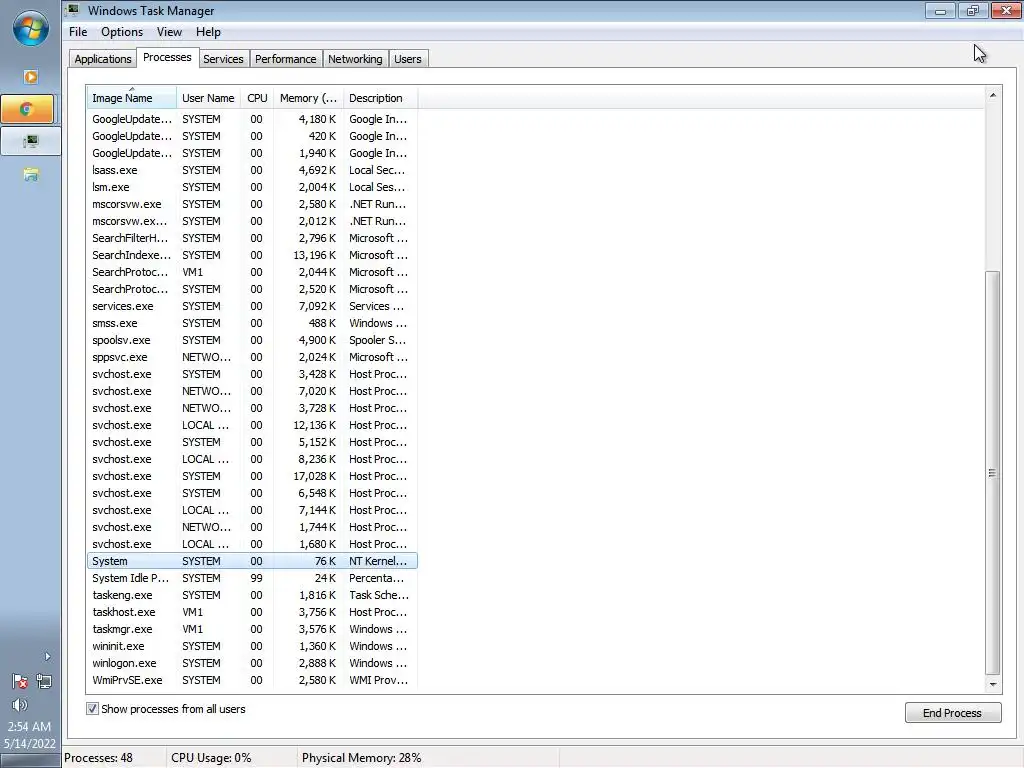Screen dimensions: 1024x768
Task: Show hidden tray icons arrow
Action: point(47,656)
